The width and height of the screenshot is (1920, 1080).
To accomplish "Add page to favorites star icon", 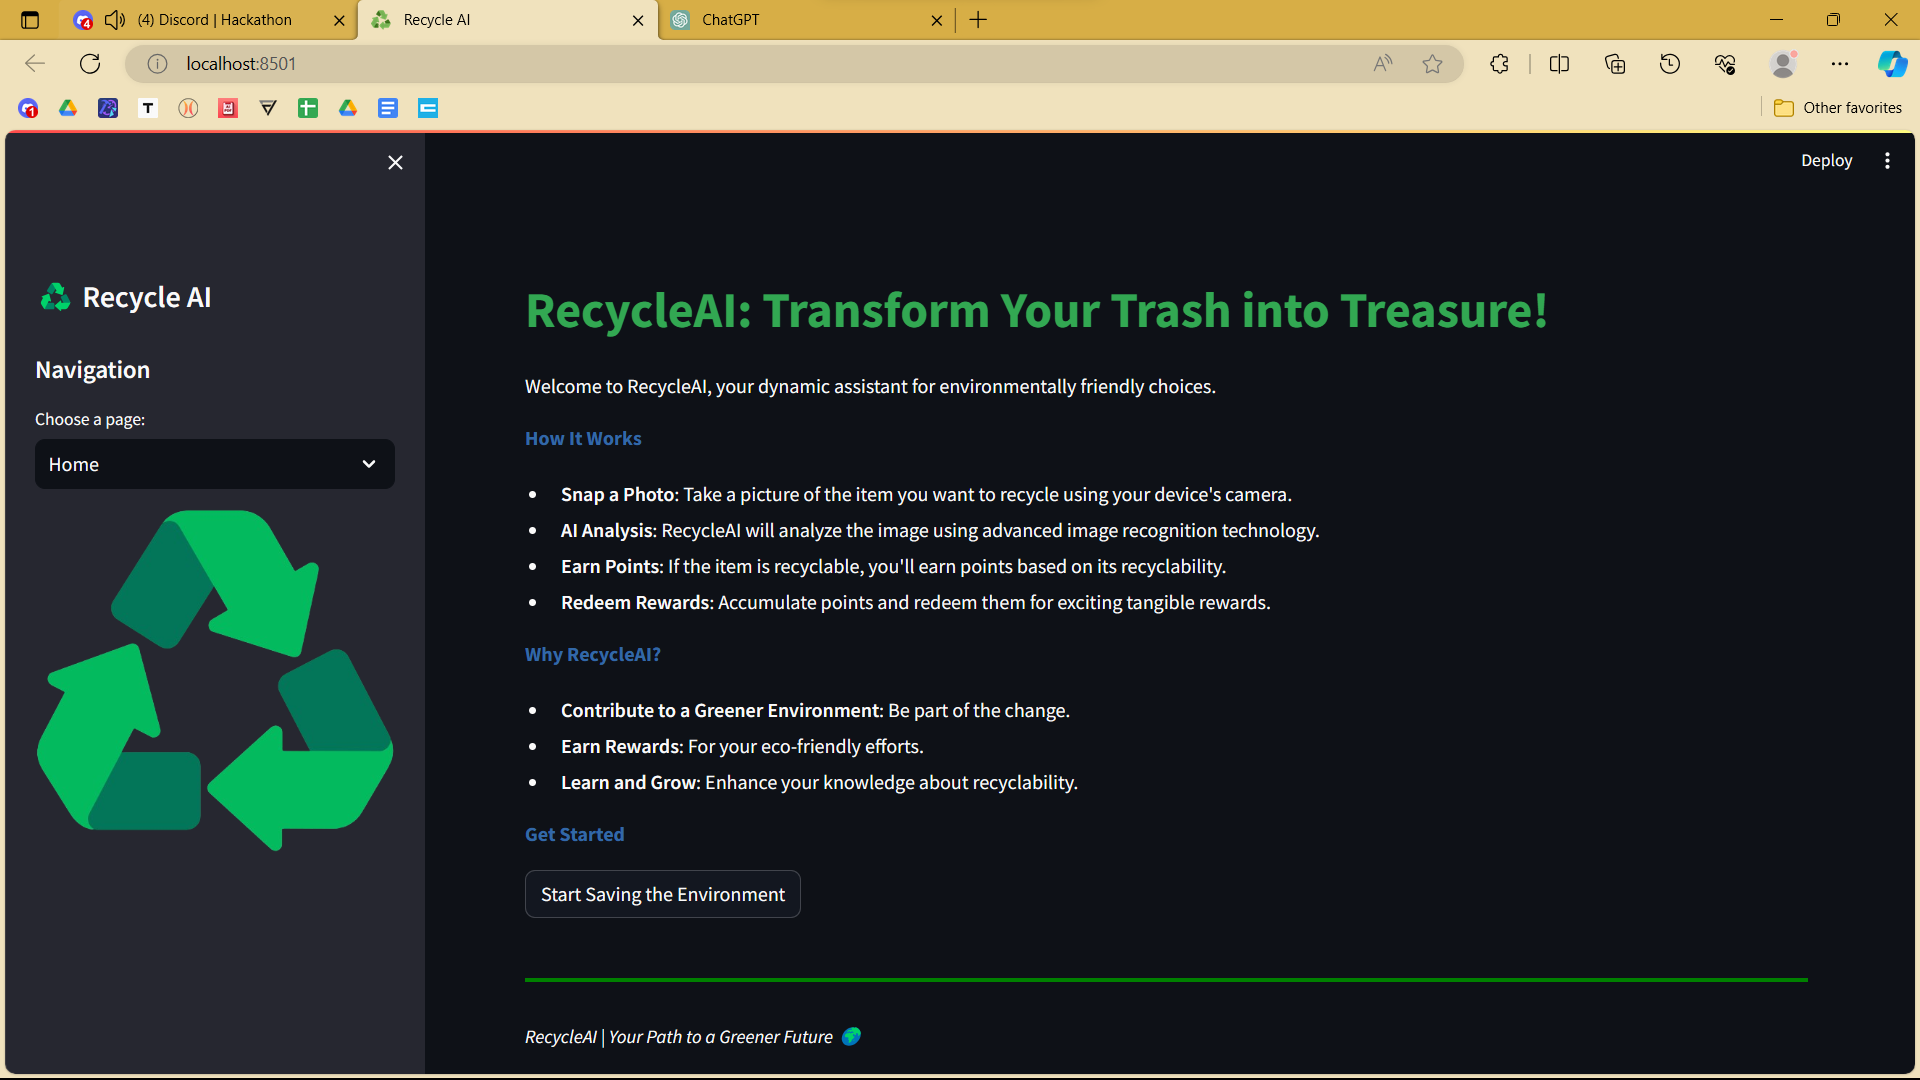I will click(x=1432, y=64).
